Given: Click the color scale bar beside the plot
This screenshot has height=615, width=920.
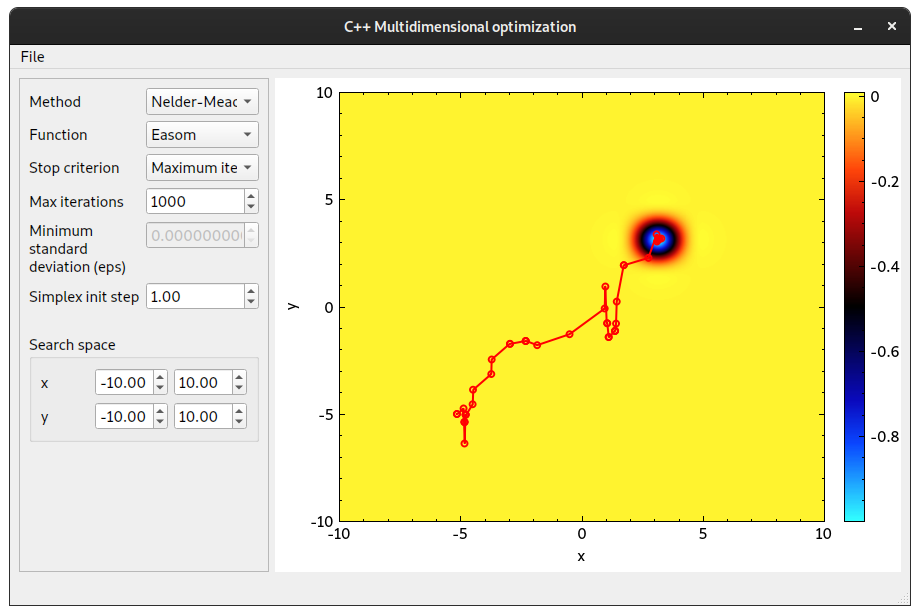Looking at the screenshot, I should pyautogui.click(x=854, y=307).
